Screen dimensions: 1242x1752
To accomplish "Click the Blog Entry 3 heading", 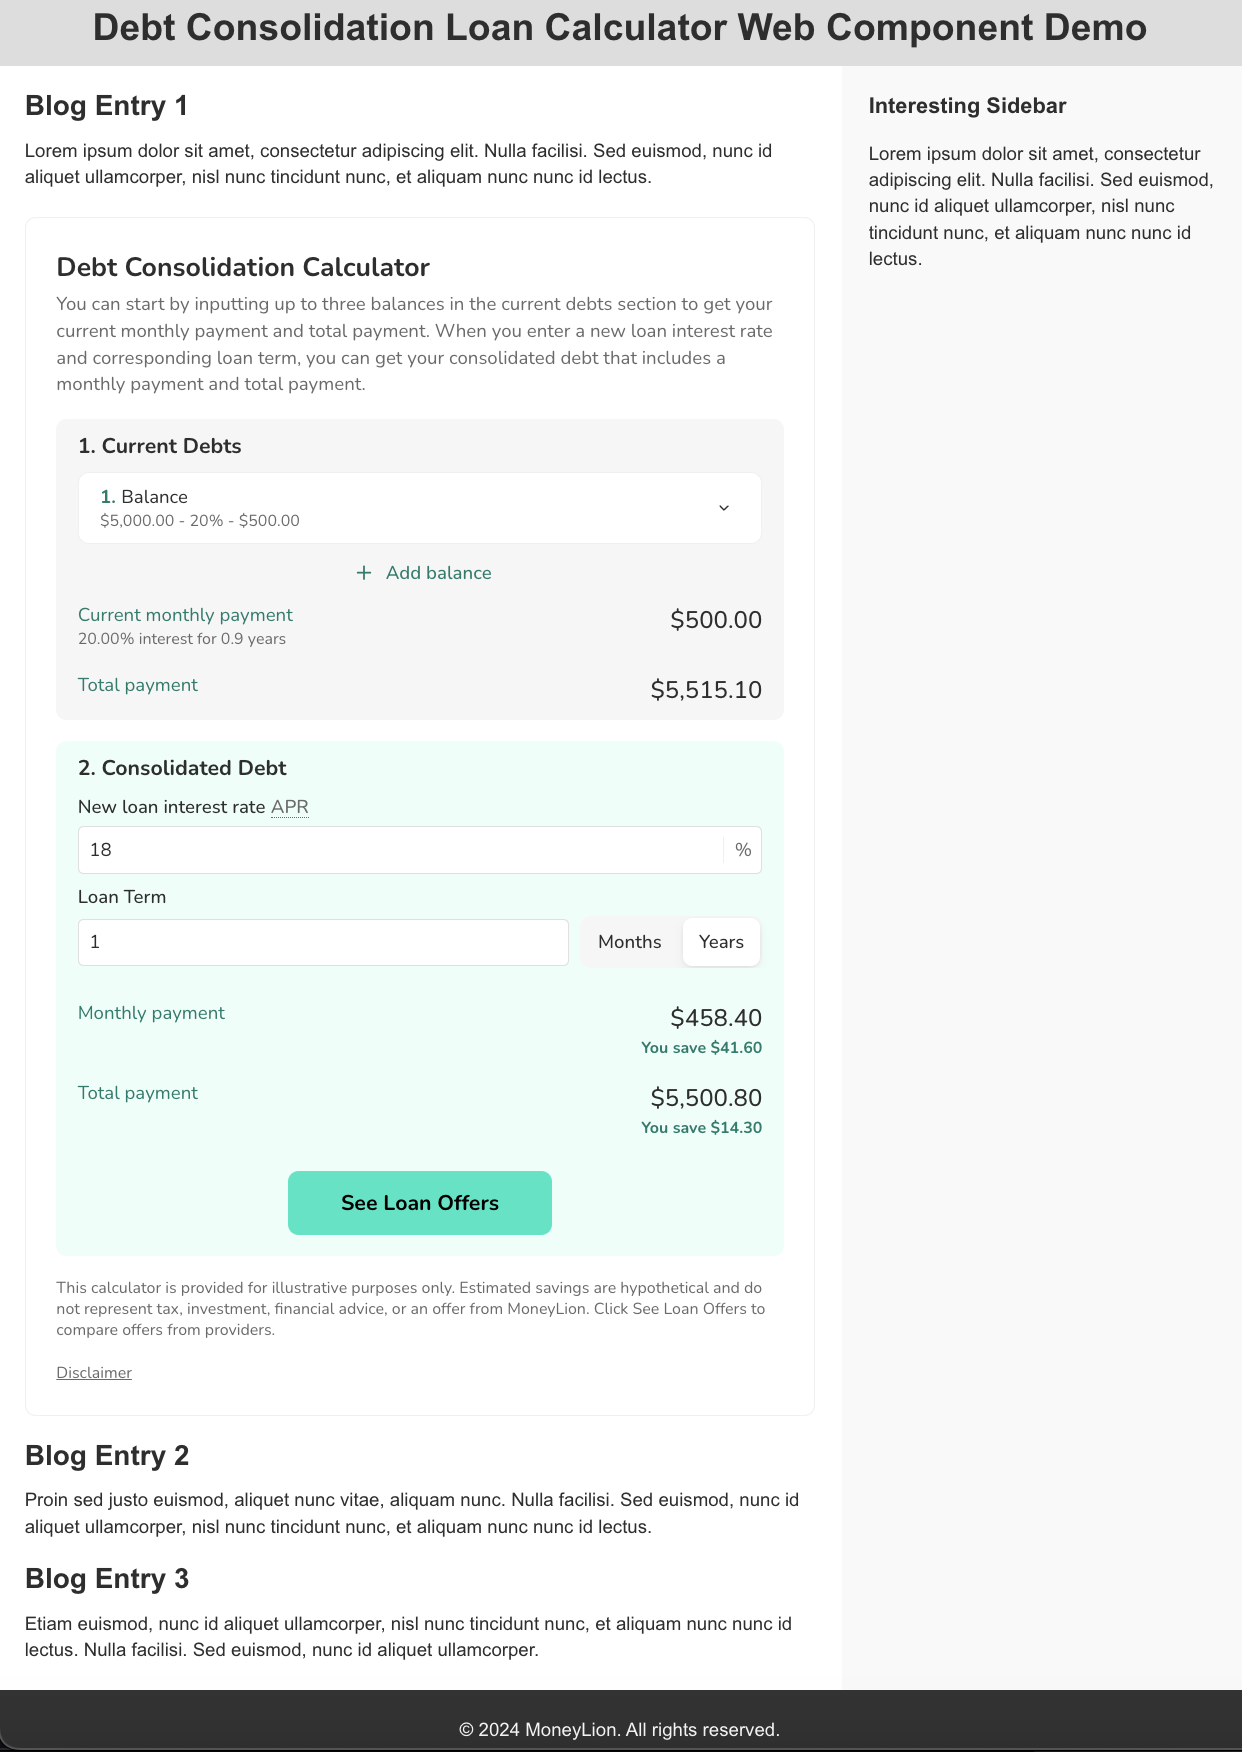I will (106, 1579).
